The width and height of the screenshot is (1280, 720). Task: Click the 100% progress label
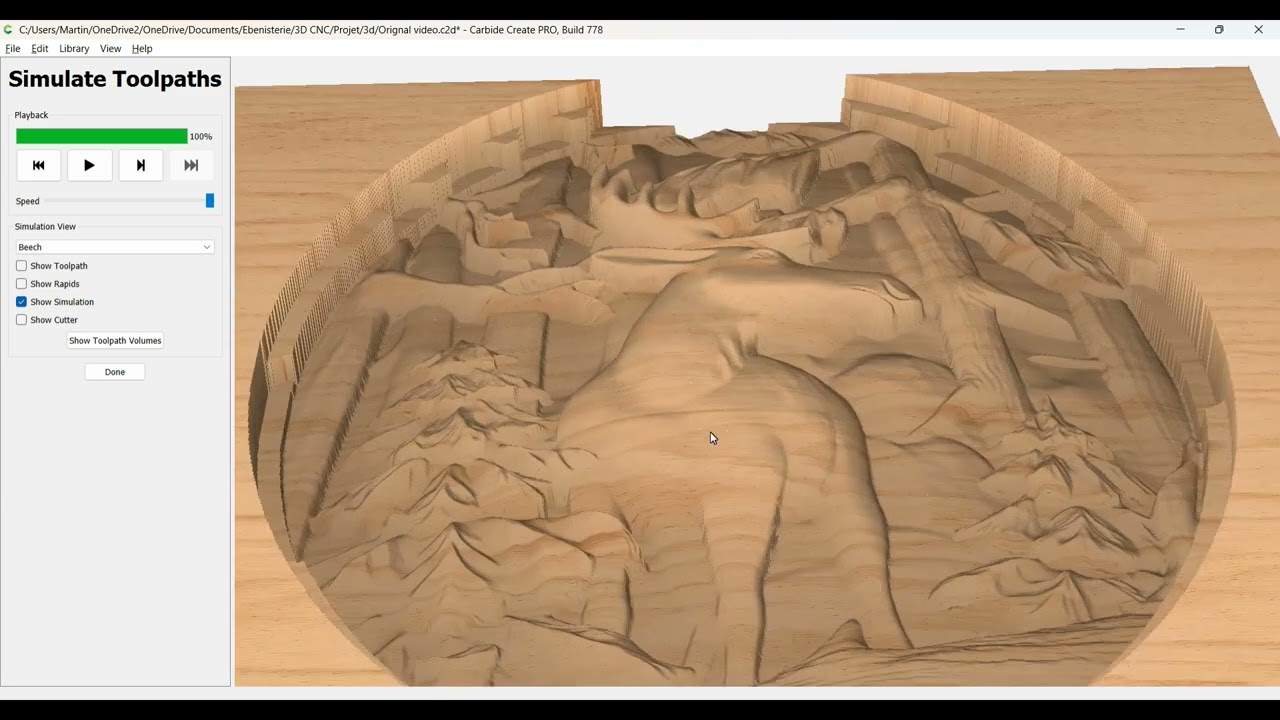click(201, 137)
